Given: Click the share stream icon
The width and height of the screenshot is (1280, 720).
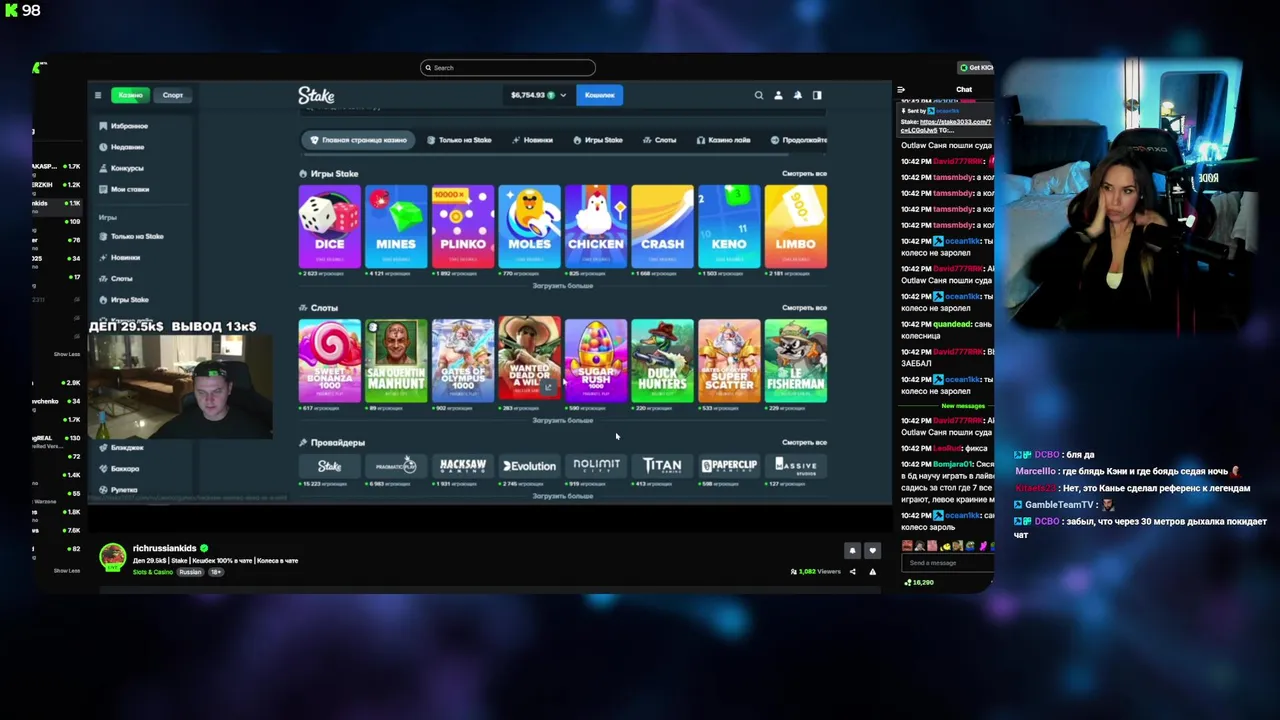Looking at the screenshot, I should pos(852,571).
